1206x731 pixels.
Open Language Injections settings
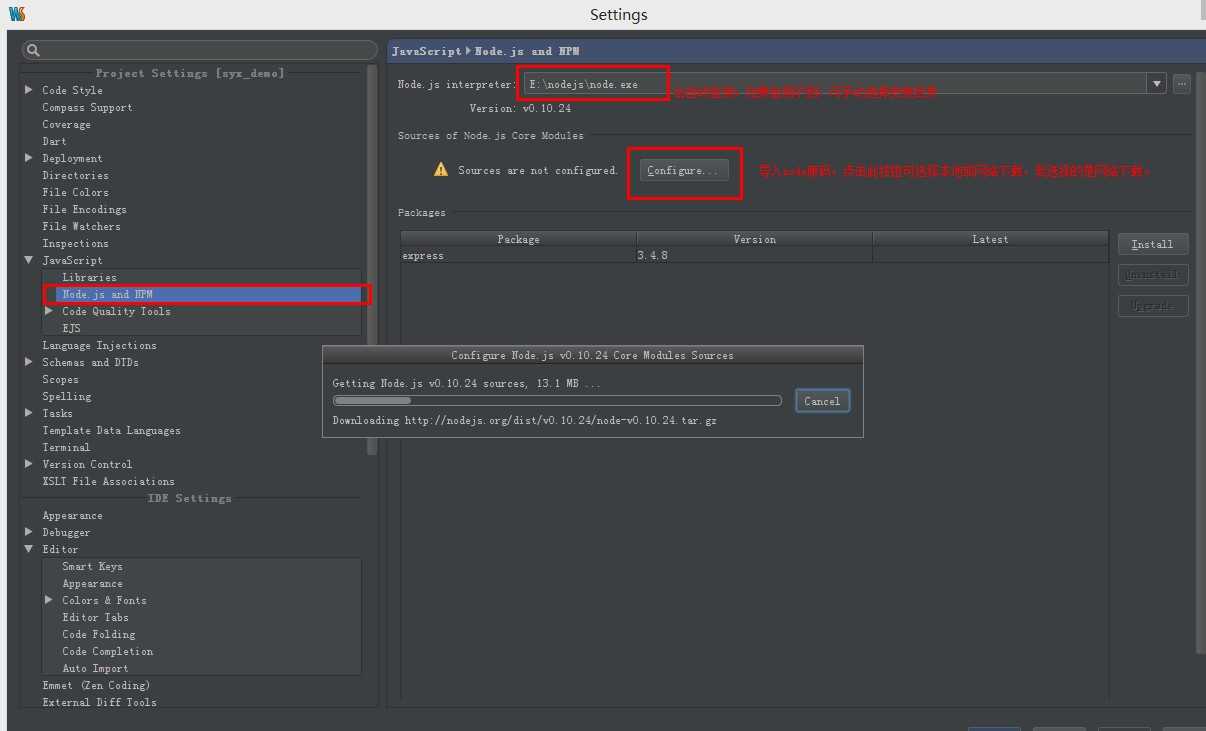pyautogui.click(x=99, y=345)
